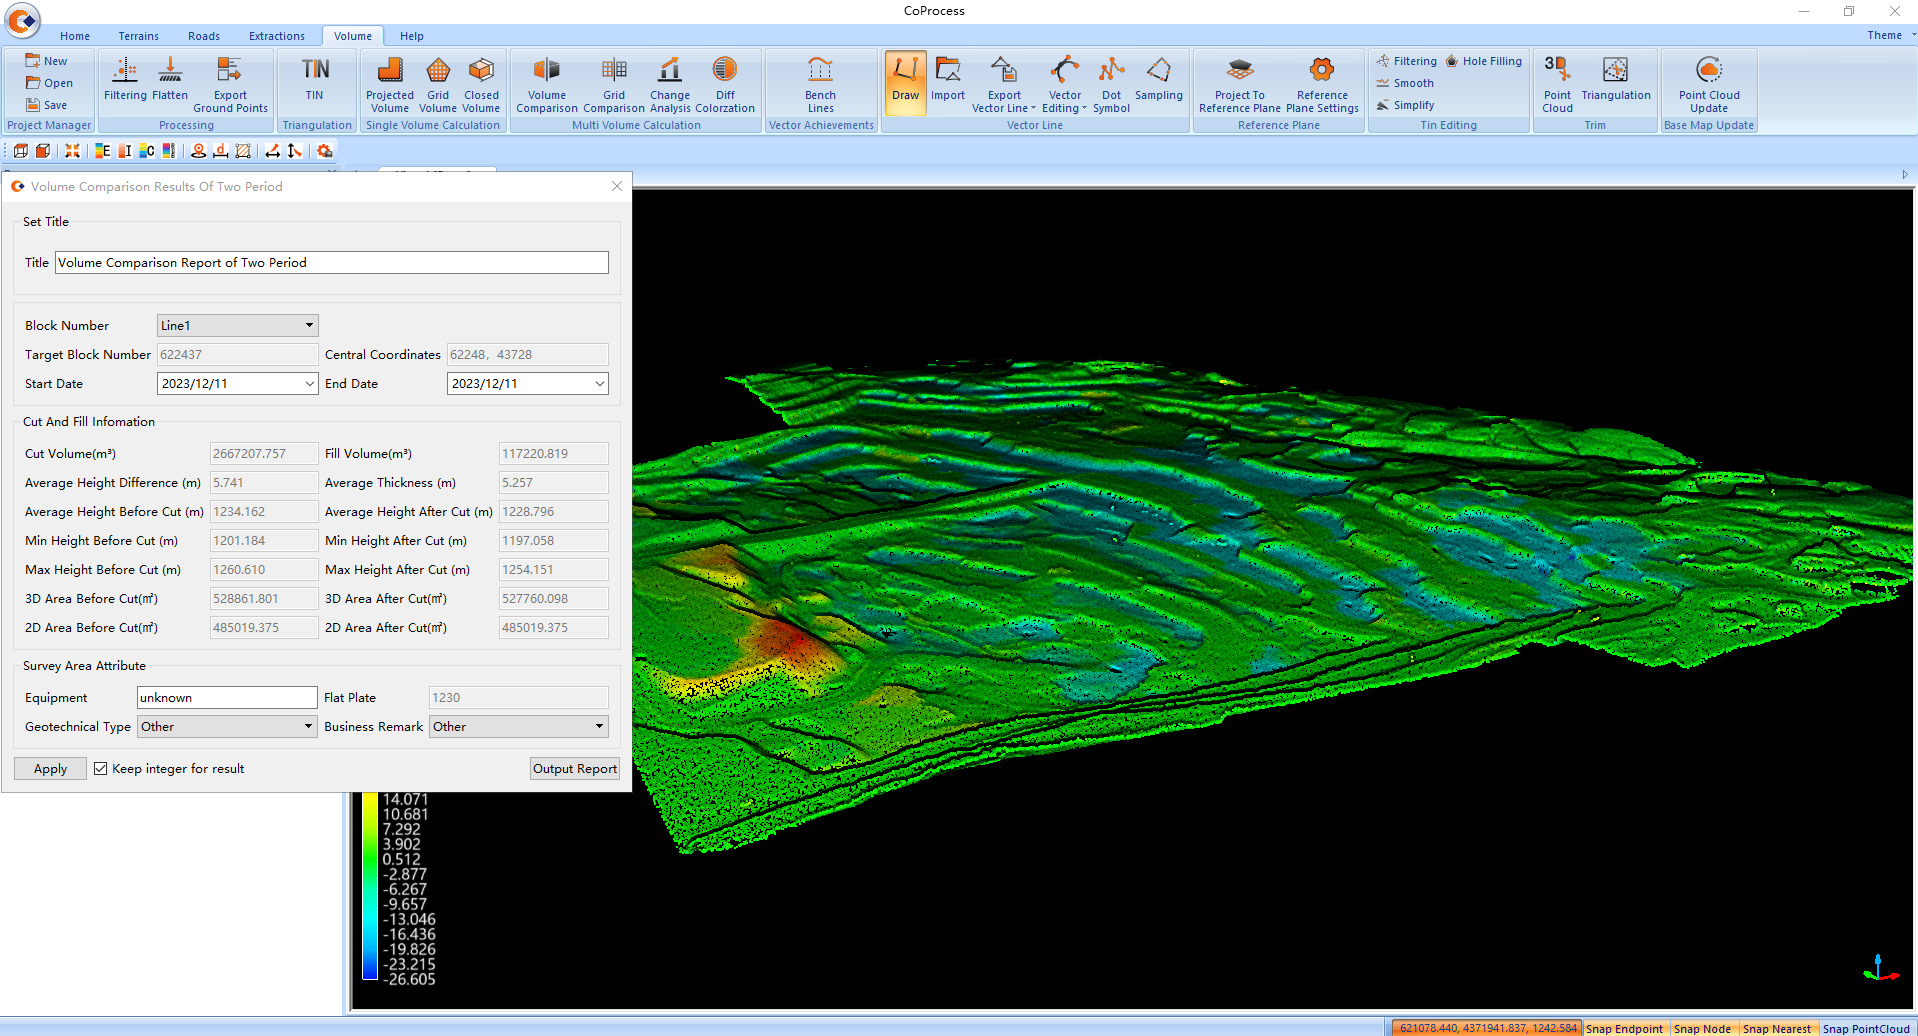Open the Point Cloud Update tool
Screen dimensions: 1918x1036
coord(1708,83)
